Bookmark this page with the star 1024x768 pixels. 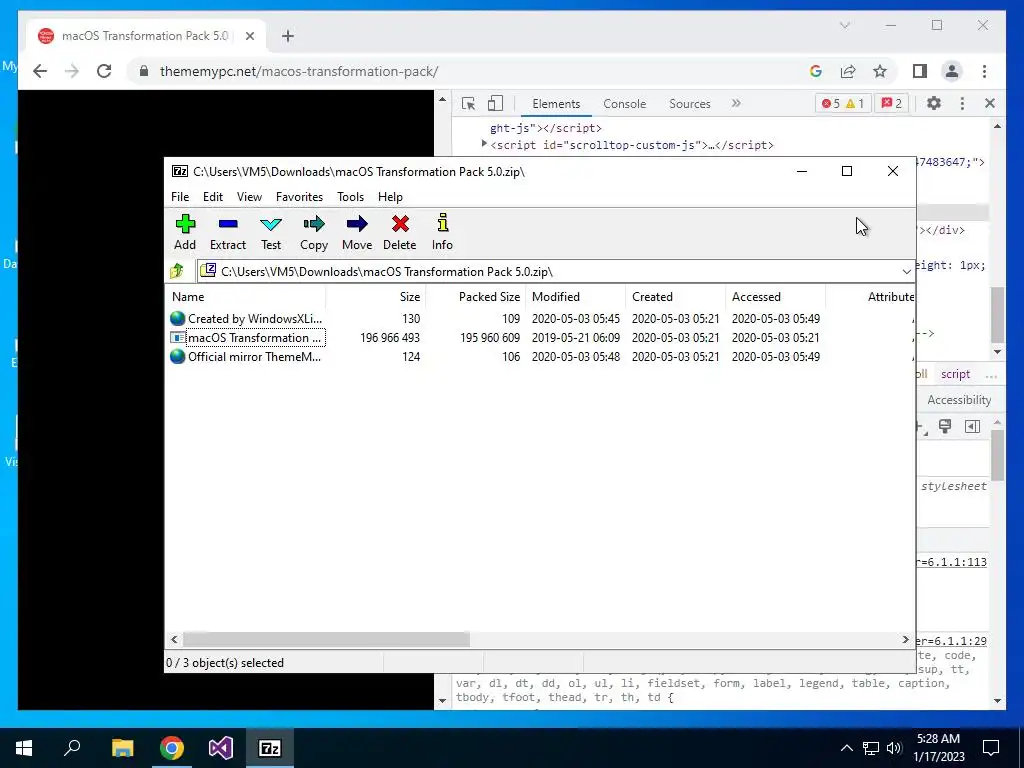click(x=880, y=71)
